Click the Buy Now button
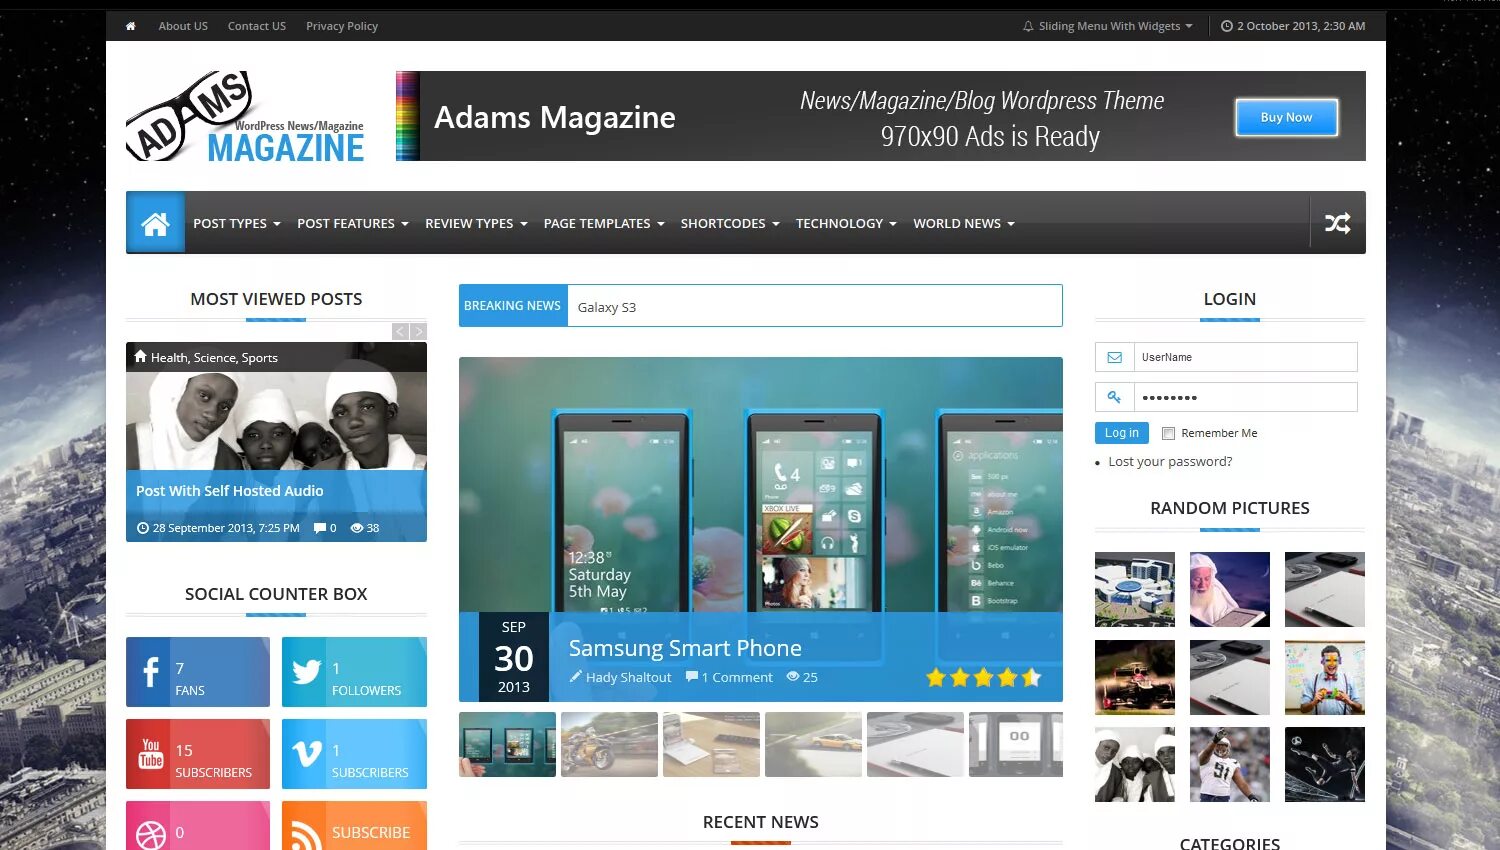Image resolution: width=1500 pixels, height=850 pixels. coord(1286,117)
